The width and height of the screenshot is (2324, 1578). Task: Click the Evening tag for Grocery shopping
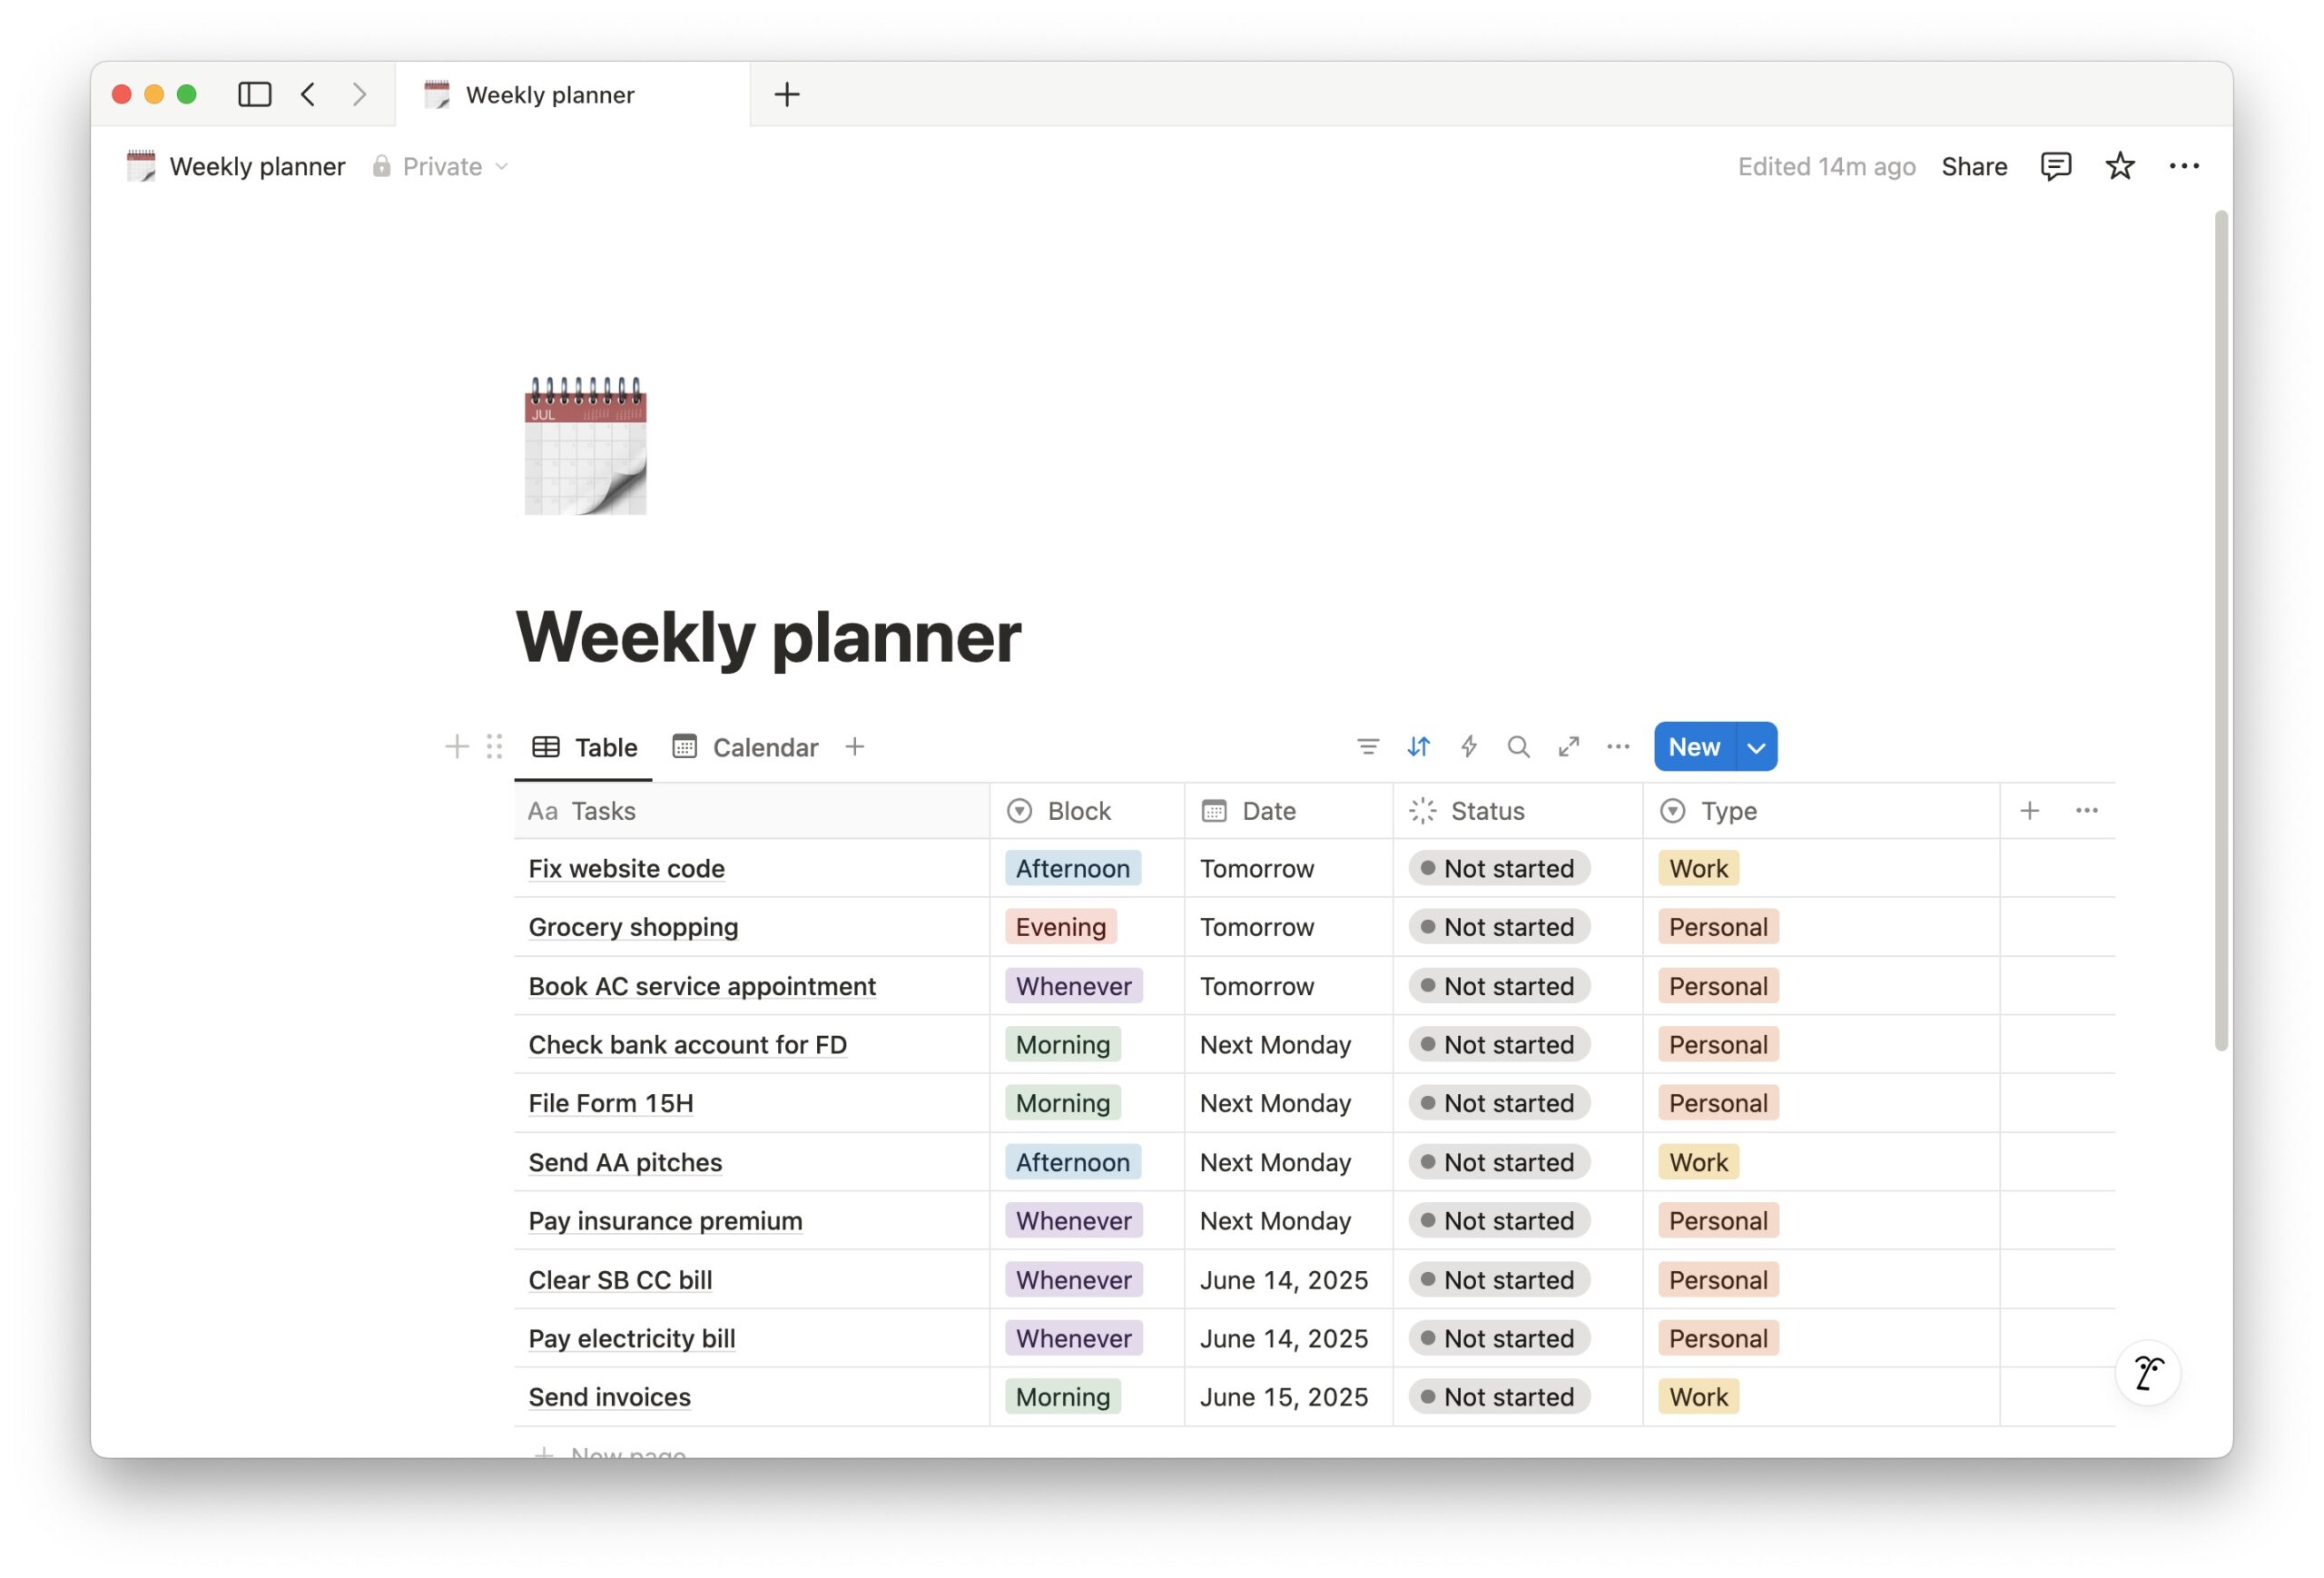(x=1060, y=927)
